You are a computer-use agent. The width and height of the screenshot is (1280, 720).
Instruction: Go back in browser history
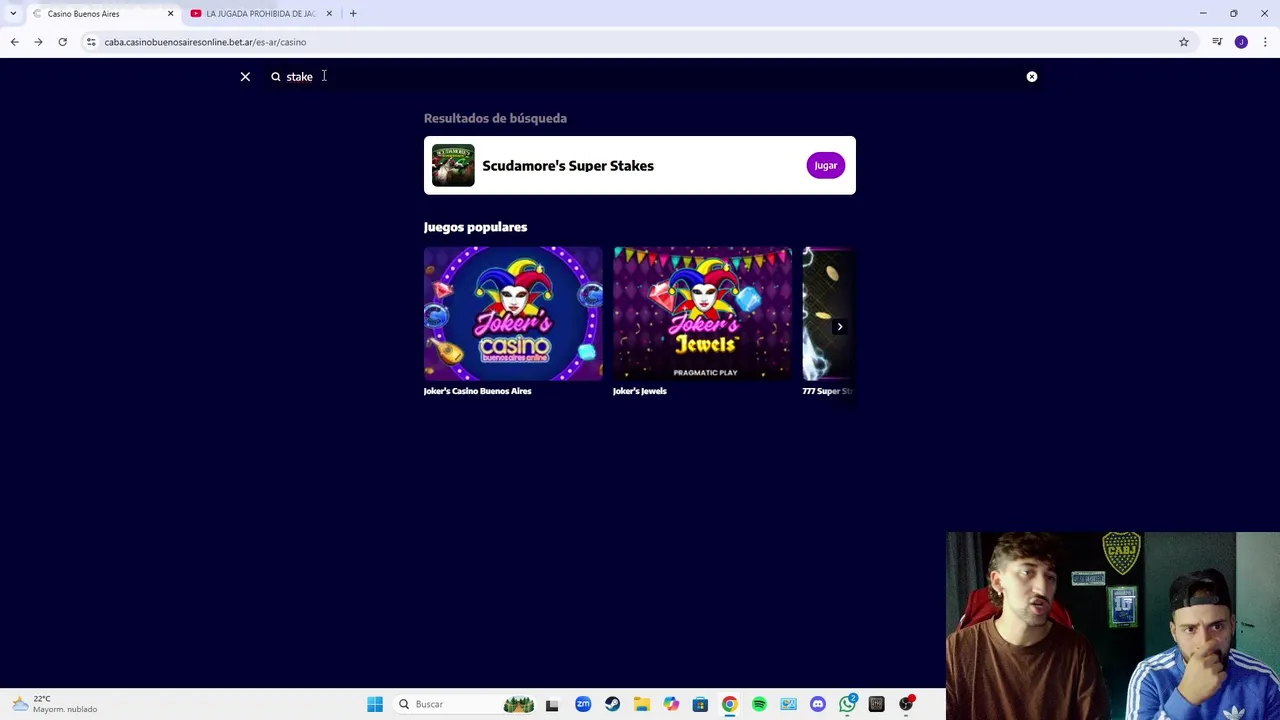click(x=14, y=42)
